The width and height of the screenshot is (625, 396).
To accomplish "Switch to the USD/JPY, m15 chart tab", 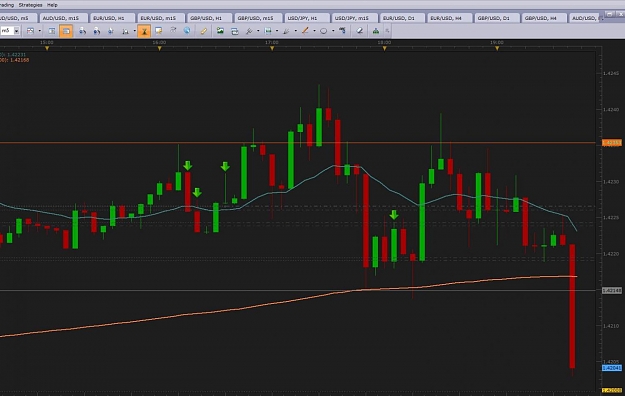I will point(354,18).
